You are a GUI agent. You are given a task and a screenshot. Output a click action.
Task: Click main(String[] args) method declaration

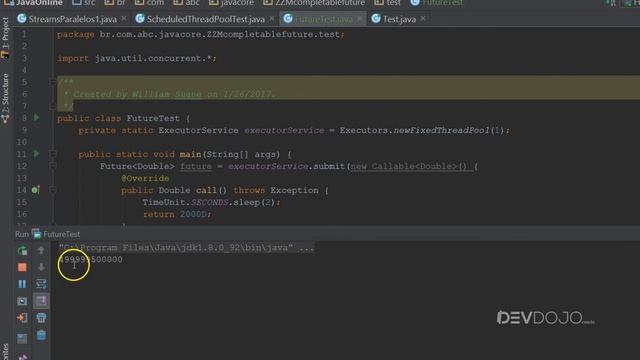coord(230,154)
